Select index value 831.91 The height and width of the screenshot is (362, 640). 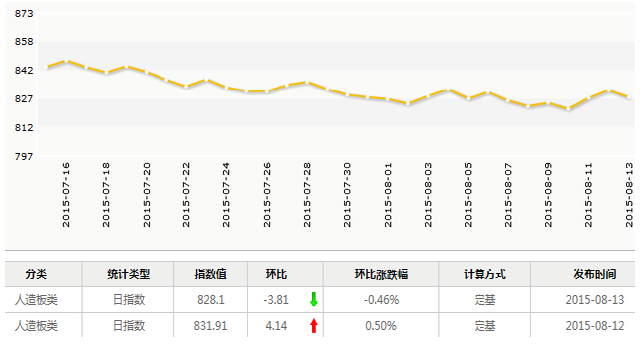211,326
